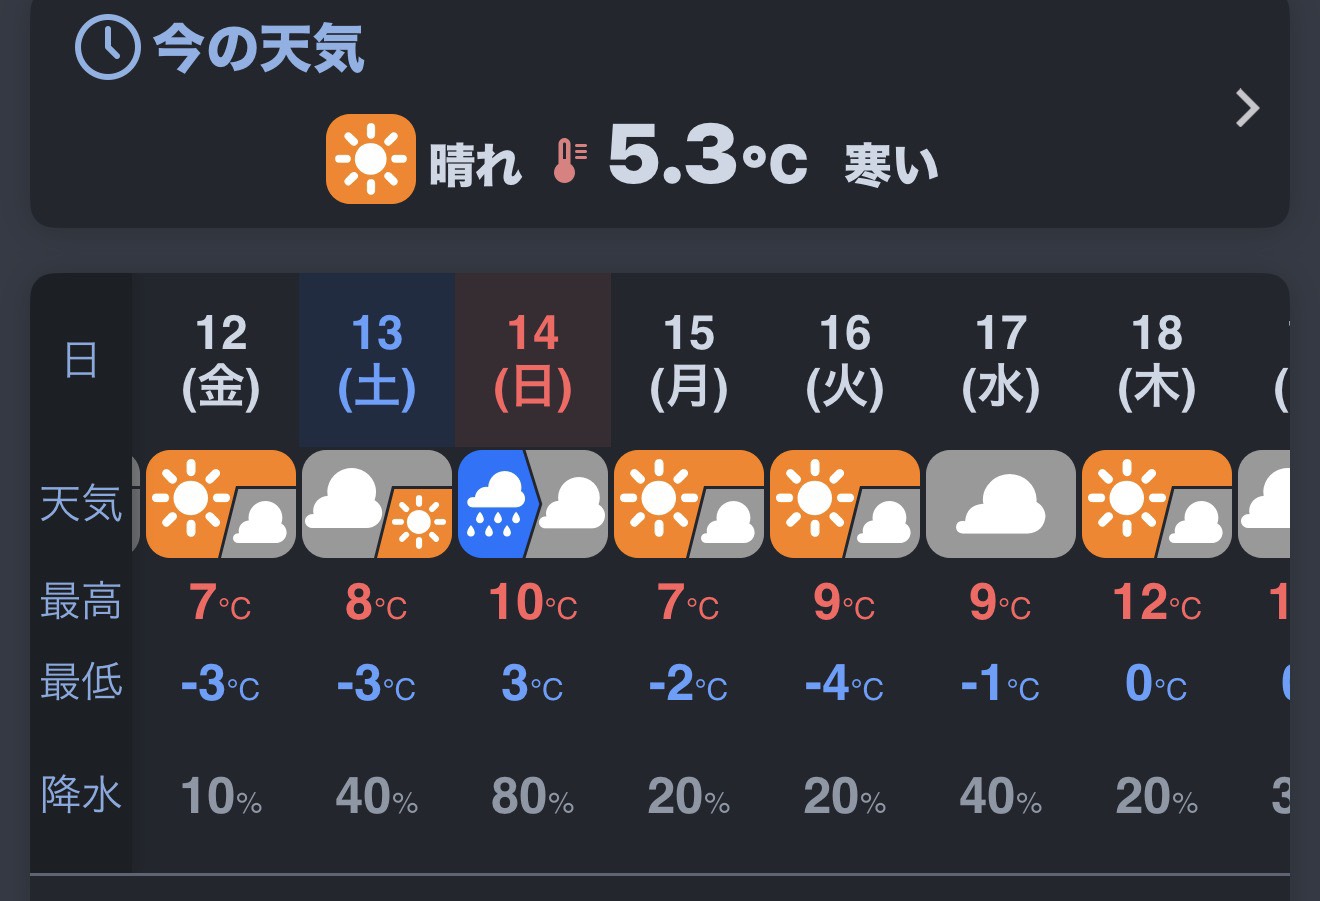
Task: Select the 13 (土) Saturday column header
Action: [x=377, y=361]
